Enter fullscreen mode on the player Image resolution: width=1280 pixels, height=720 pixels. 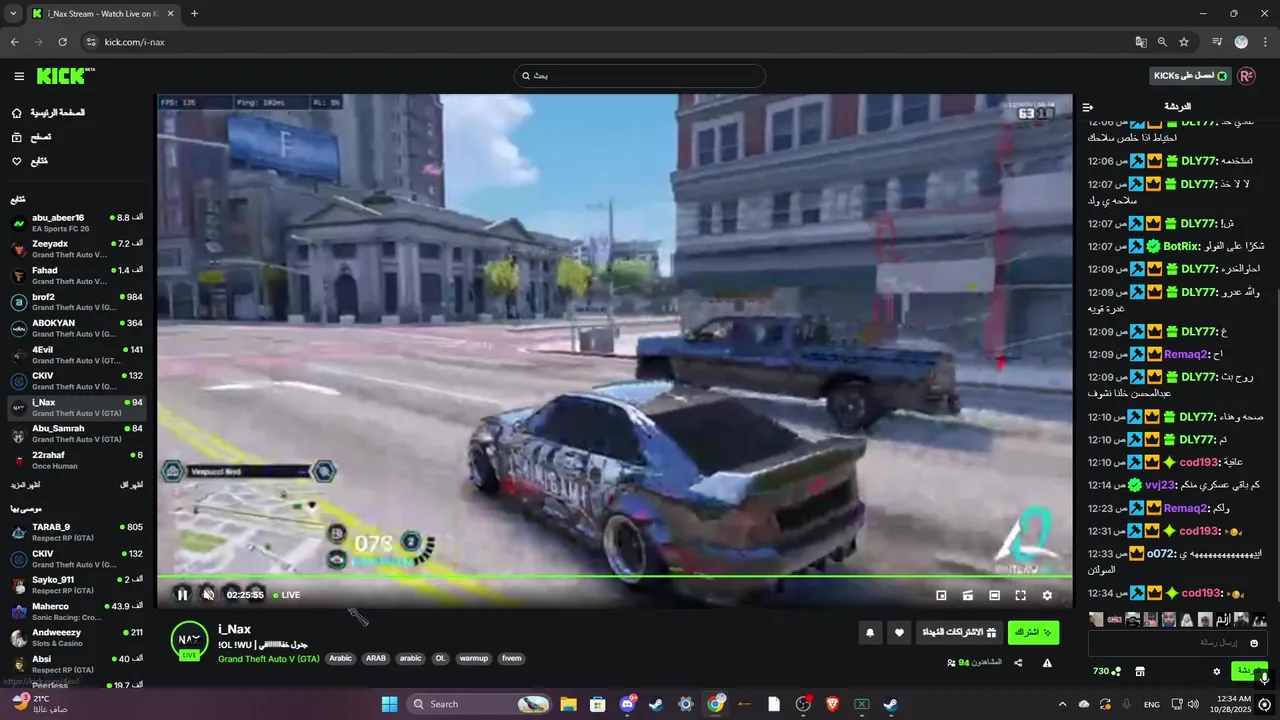pos(1021,595)
